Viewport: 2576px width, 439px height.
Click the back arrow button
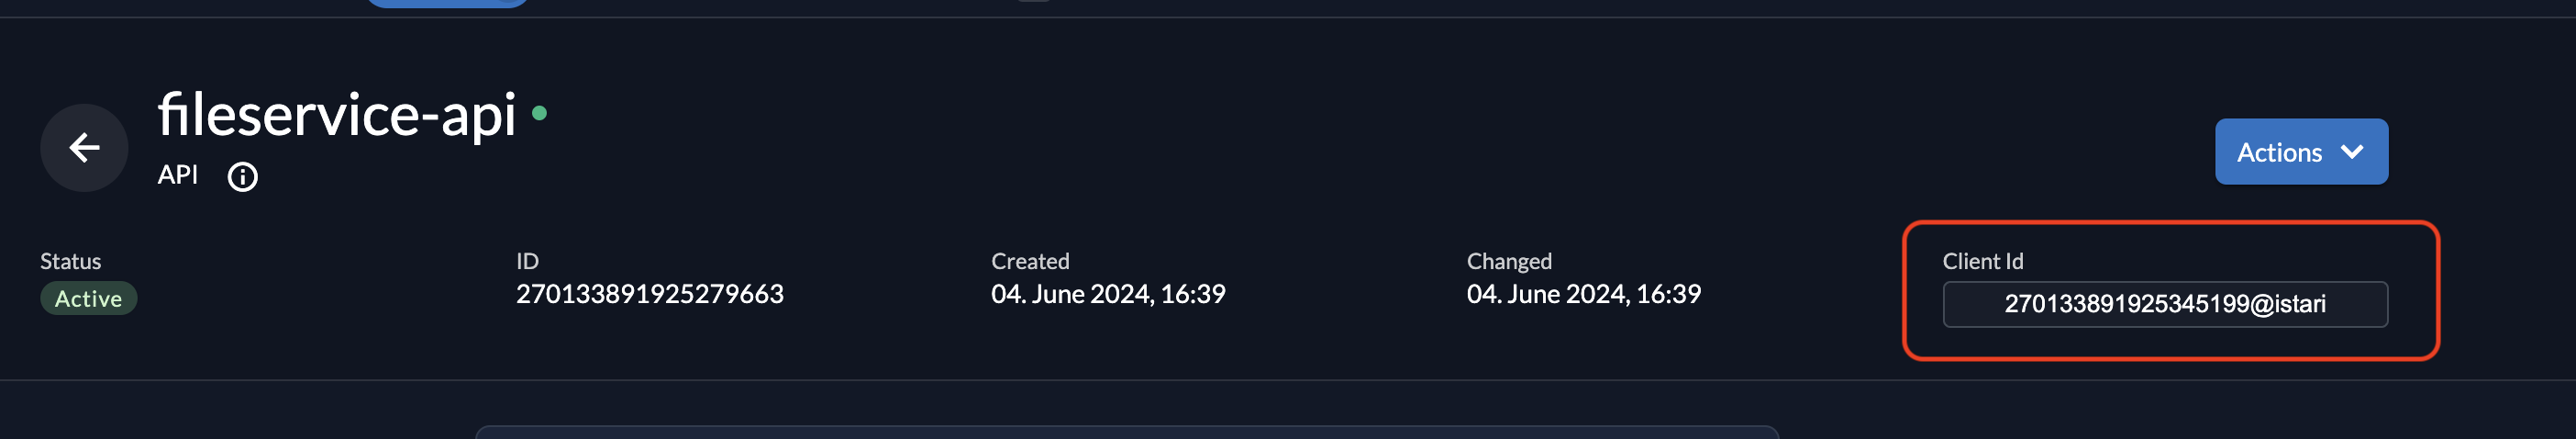84,148
